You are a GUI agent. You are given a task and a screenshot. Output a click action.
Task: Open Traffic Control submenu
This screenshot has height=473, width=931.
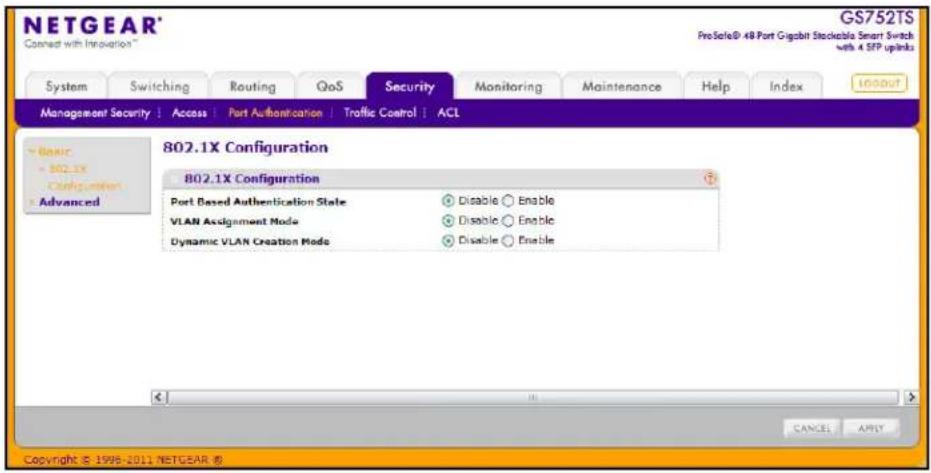(380, 113)
